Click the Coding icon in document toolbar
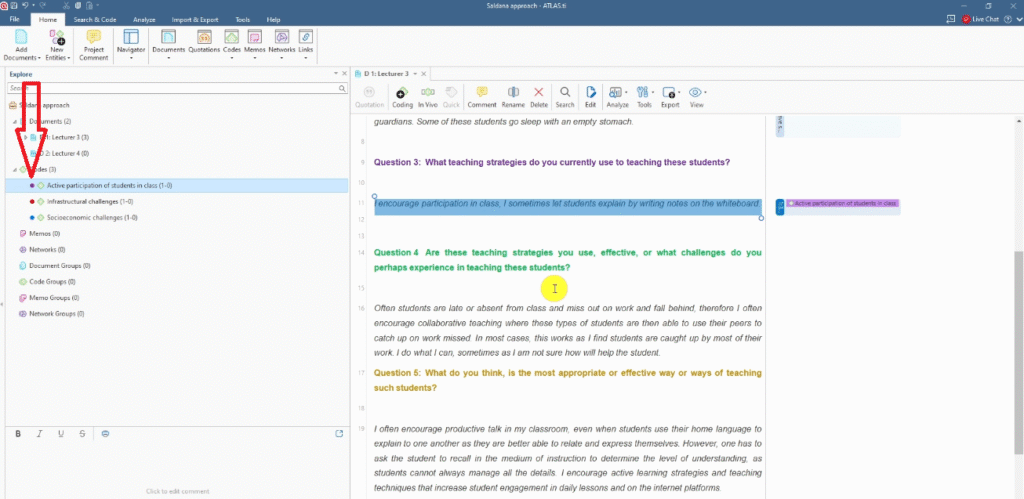1024x499 pixels. [x=402, y=96]
